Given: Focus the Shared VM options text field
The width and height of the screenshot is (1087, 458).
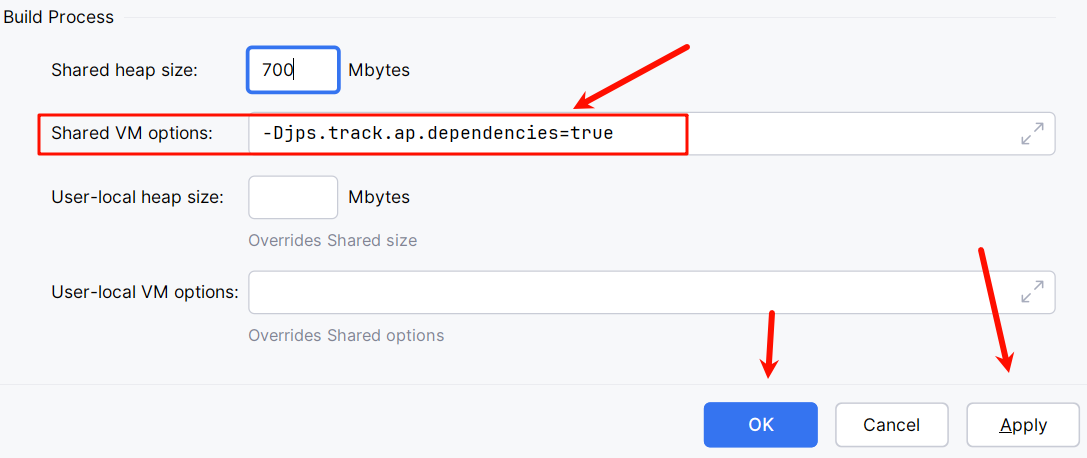Looking at the screenshot, I should 652,134.
